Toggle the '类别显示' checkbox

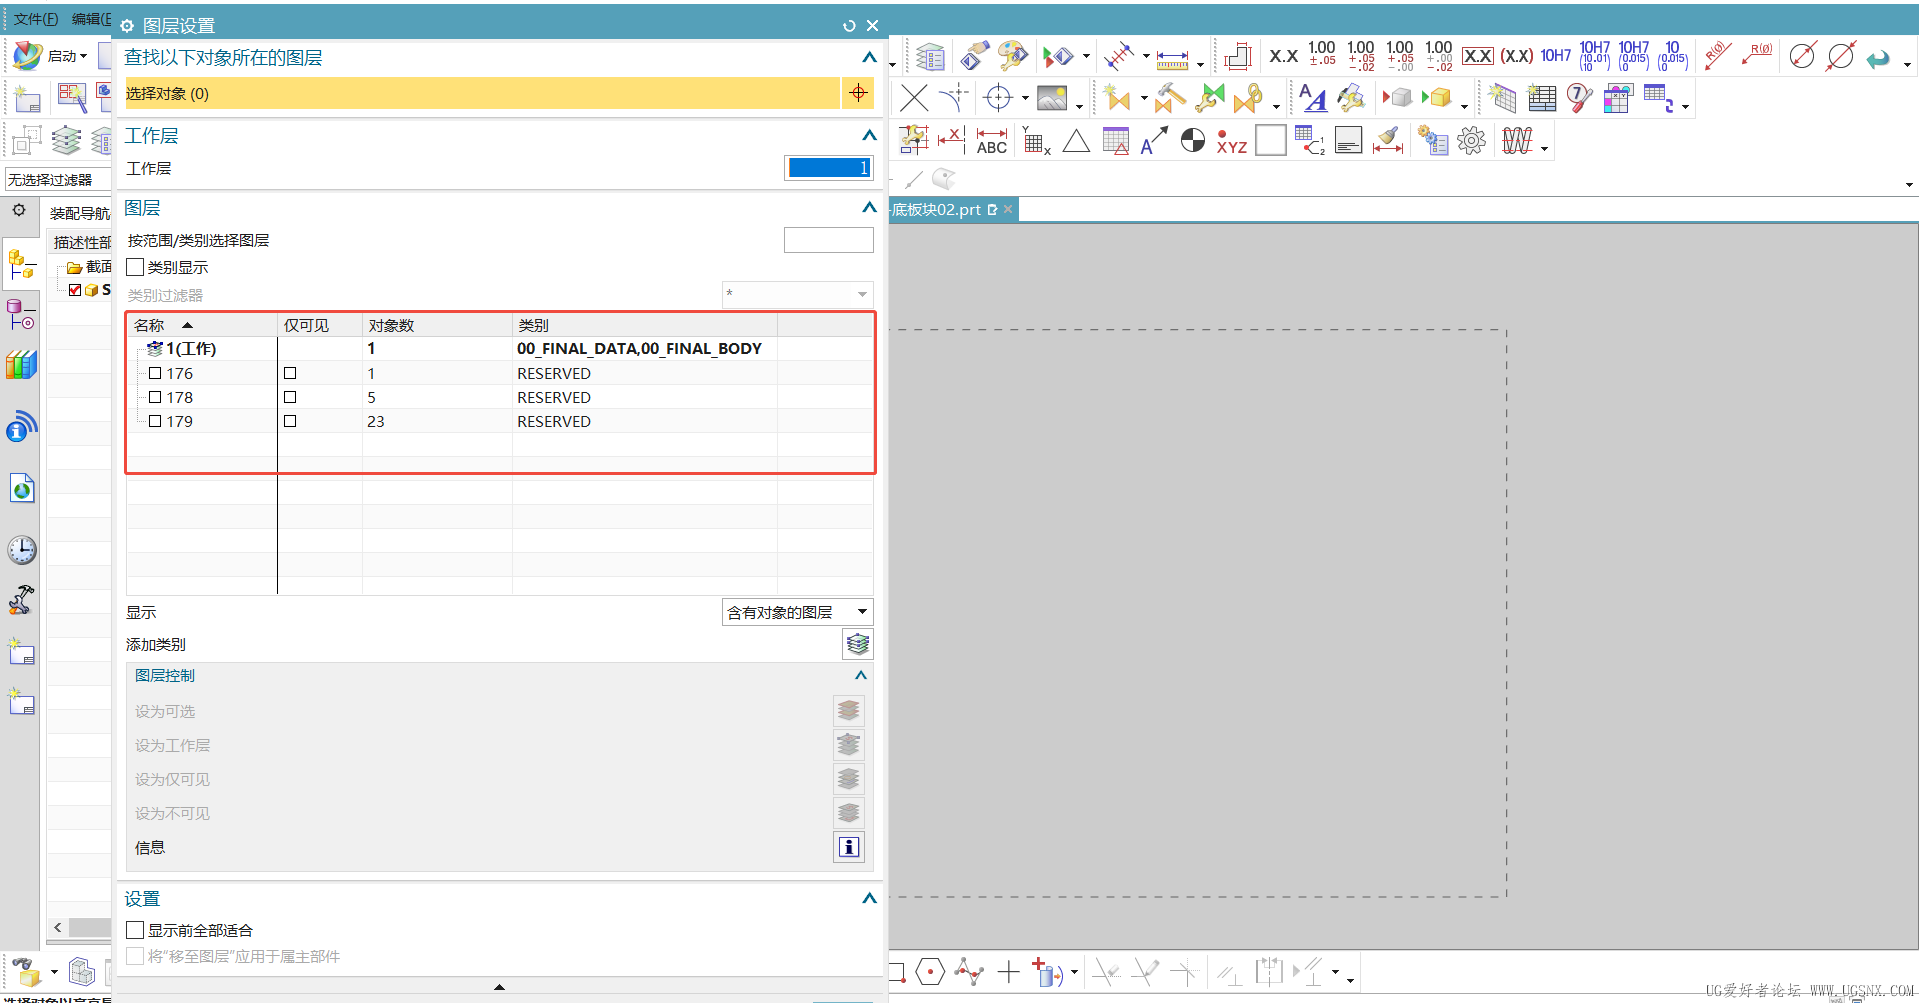click(x=136, y=267)
